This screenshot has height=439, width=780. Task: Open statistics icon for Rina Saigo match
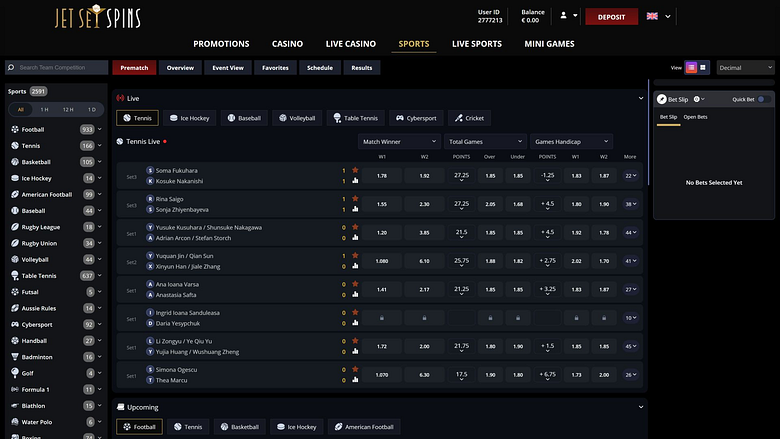pyautogui.click(x=355, y=209)
